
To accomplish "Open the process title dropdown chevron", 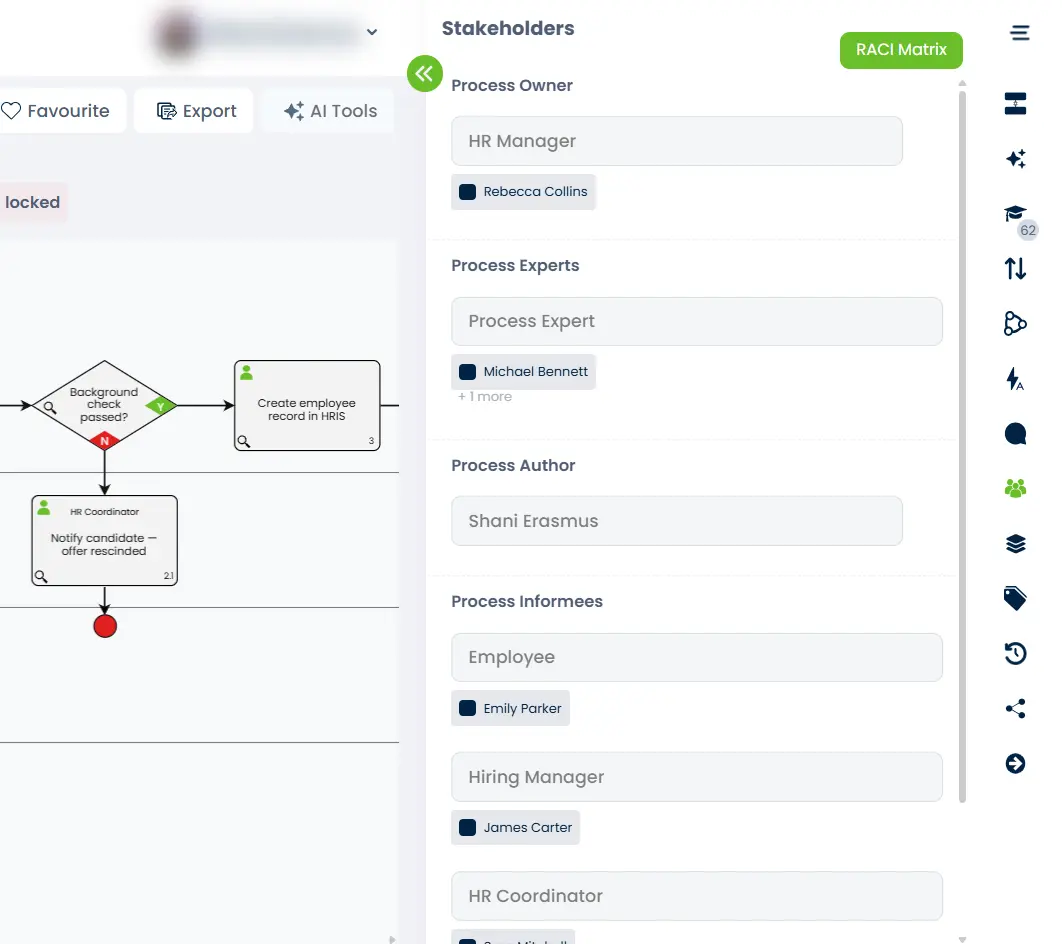I will pos(372,33).
